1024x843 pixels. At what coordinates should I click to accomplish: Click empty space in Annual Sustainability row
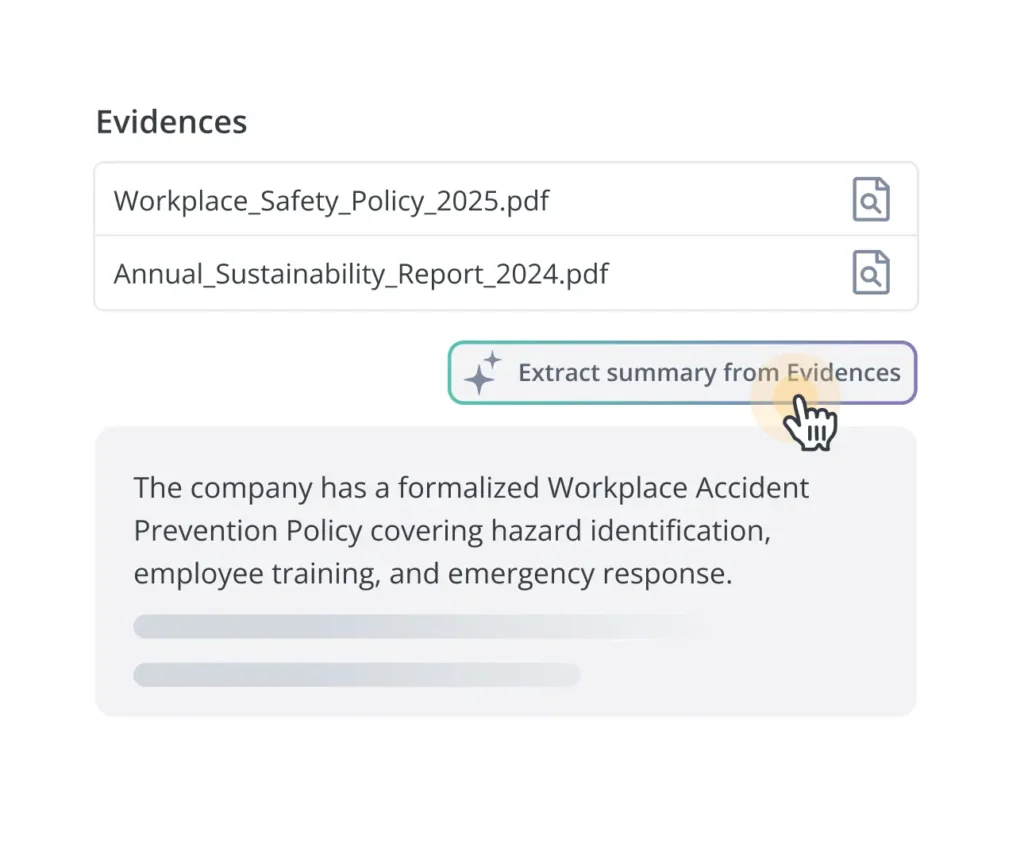tap(730, 273)
